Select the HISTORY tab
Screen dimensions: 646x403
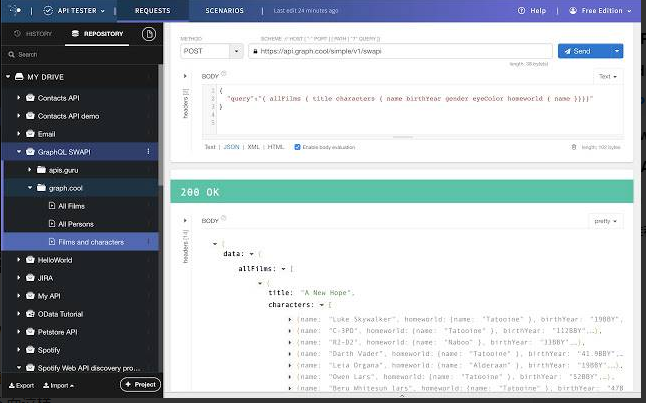click(x=33, y=34)
